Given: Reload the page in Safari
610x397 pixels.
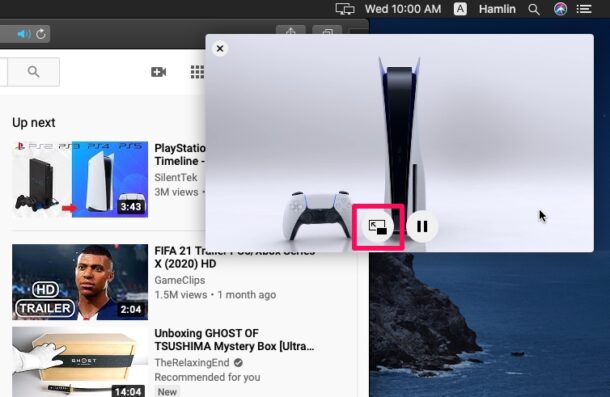Looking at the screenshot, I should point(41,34).
